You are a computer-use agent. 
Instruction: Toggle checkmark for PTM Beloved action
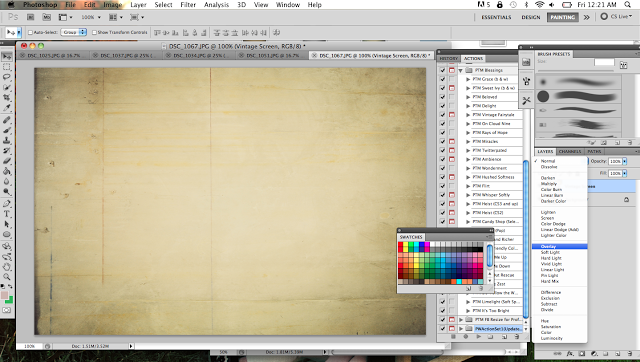443,97
